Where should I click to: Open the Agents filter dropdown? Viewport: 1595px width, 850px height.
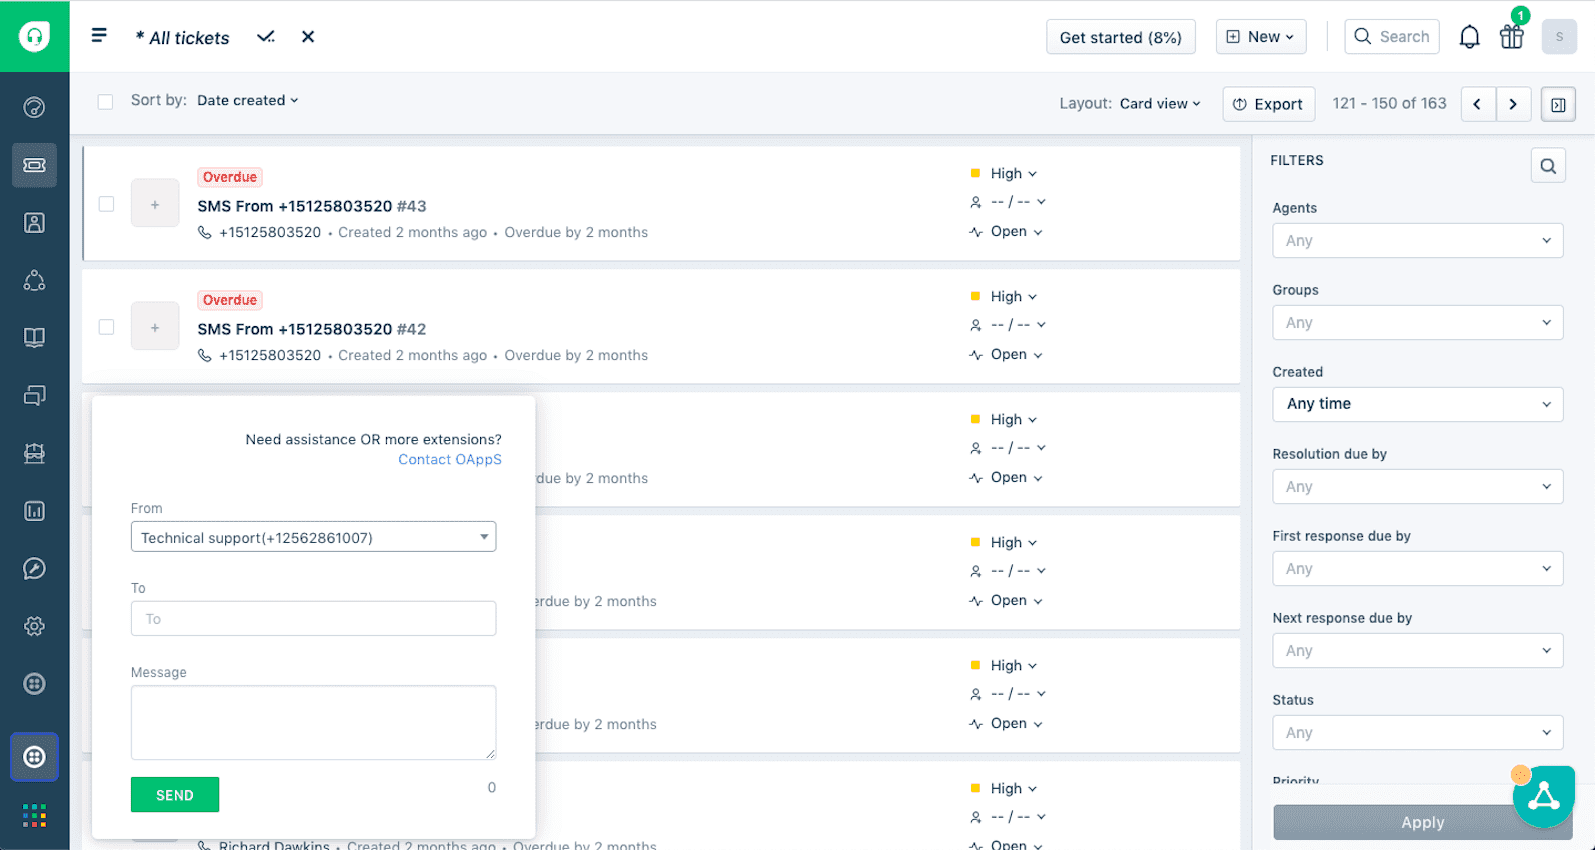tap(1418, 241)
